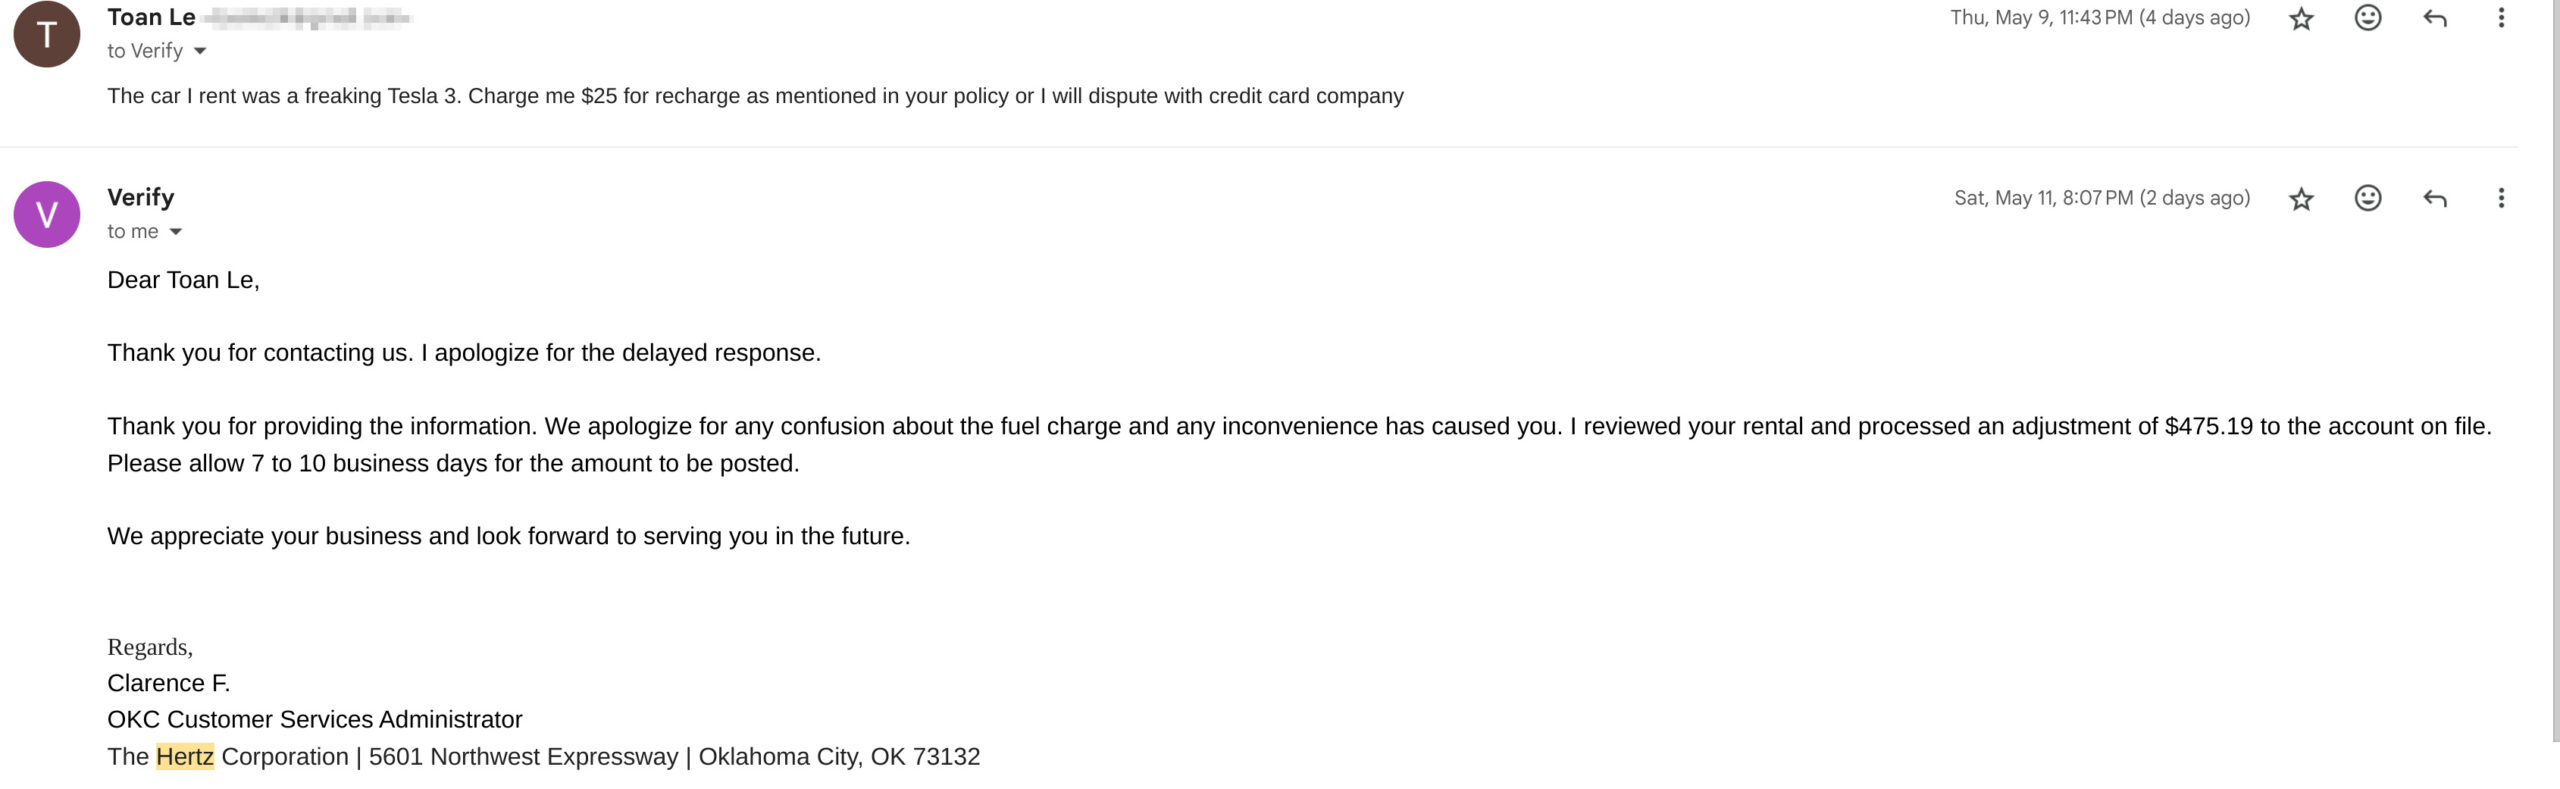This screenshot has width=2560, height=789.
Task: Expand recipient details next to 'to Verify'
Action: pos(200,51)
